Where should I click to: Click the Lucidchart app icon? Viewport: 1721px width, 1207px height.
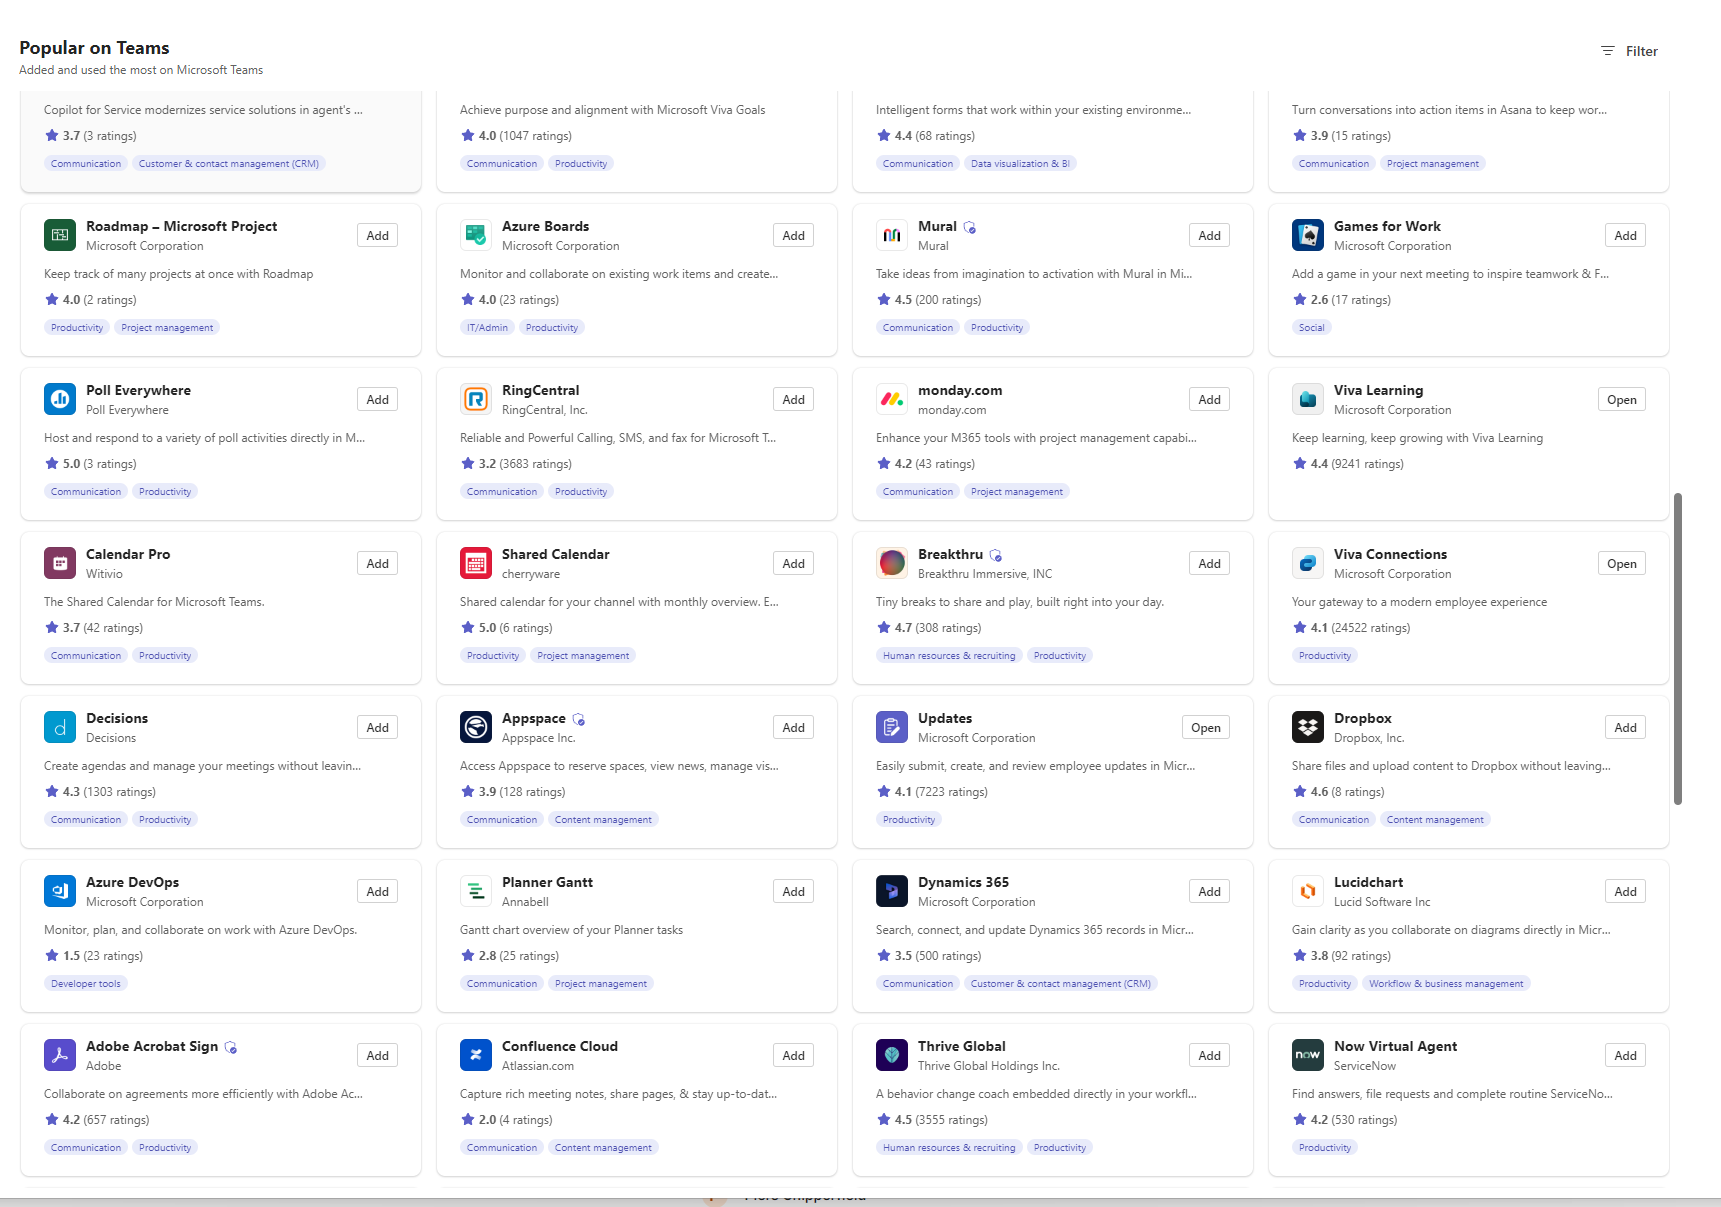pos(1308,891)
